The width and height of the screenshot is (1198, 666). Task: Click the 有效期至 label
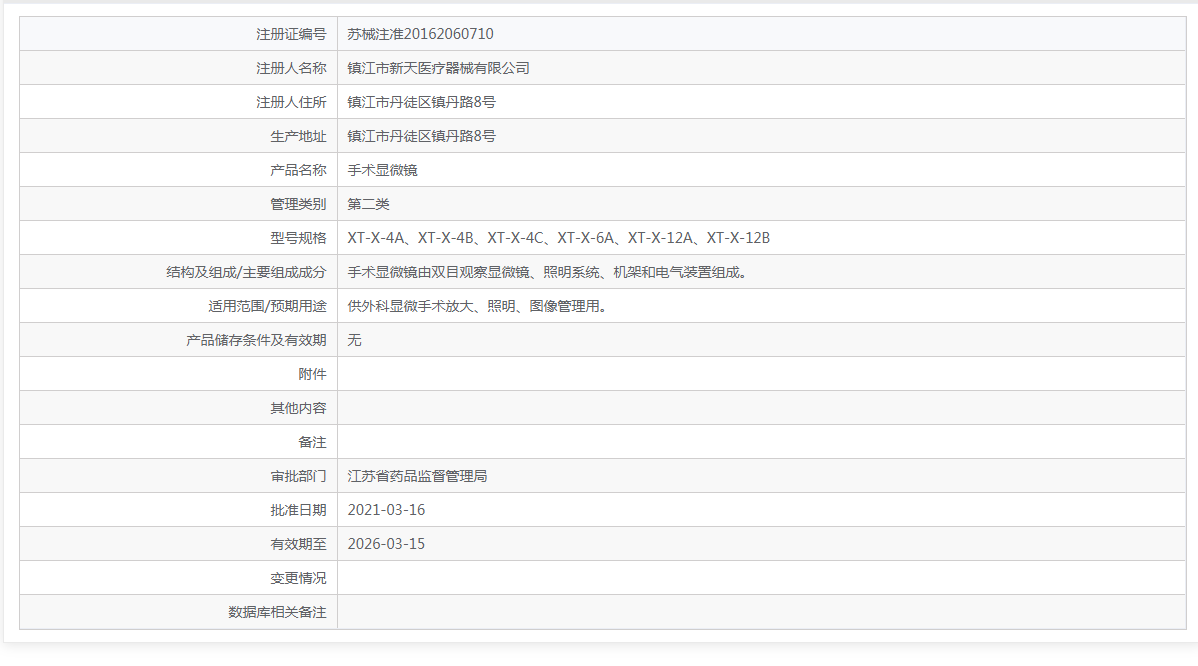[298, 544]
